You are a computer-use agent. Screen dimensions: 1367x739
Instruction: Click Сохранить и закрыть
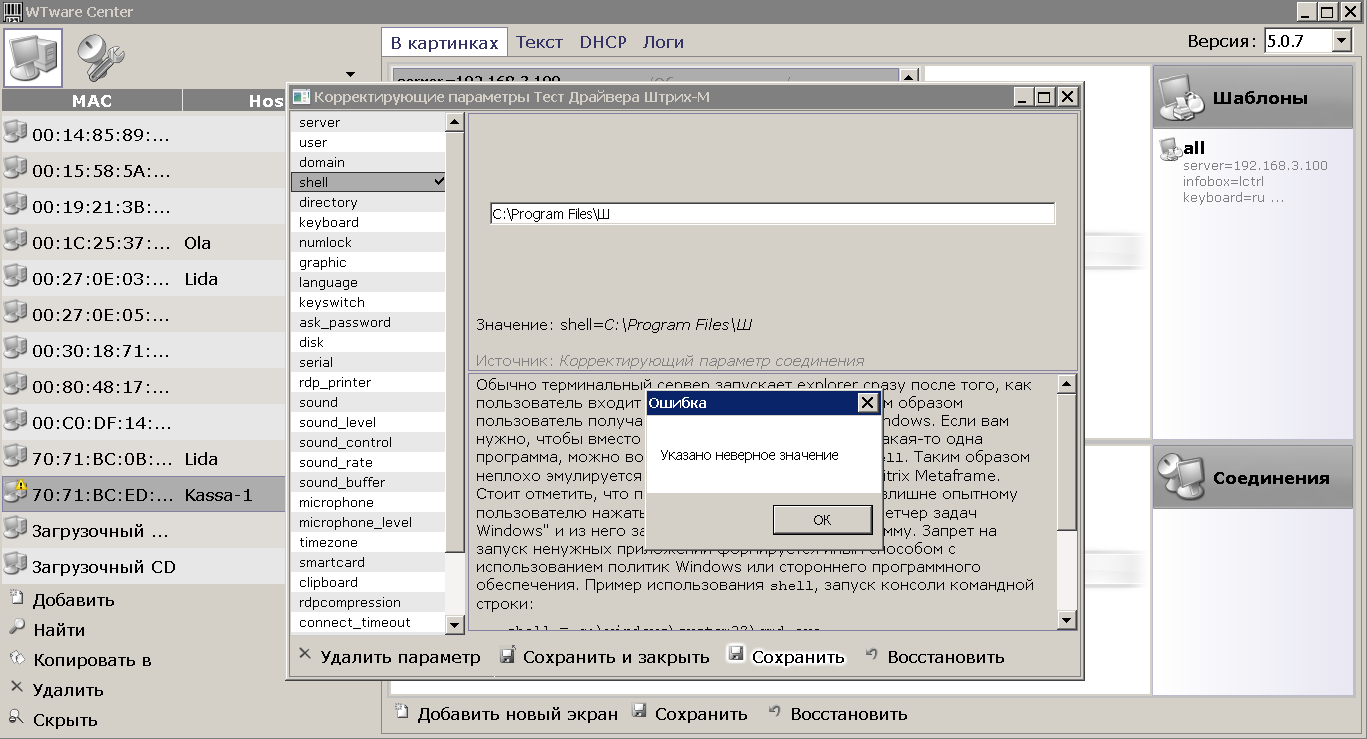point(604,657)
